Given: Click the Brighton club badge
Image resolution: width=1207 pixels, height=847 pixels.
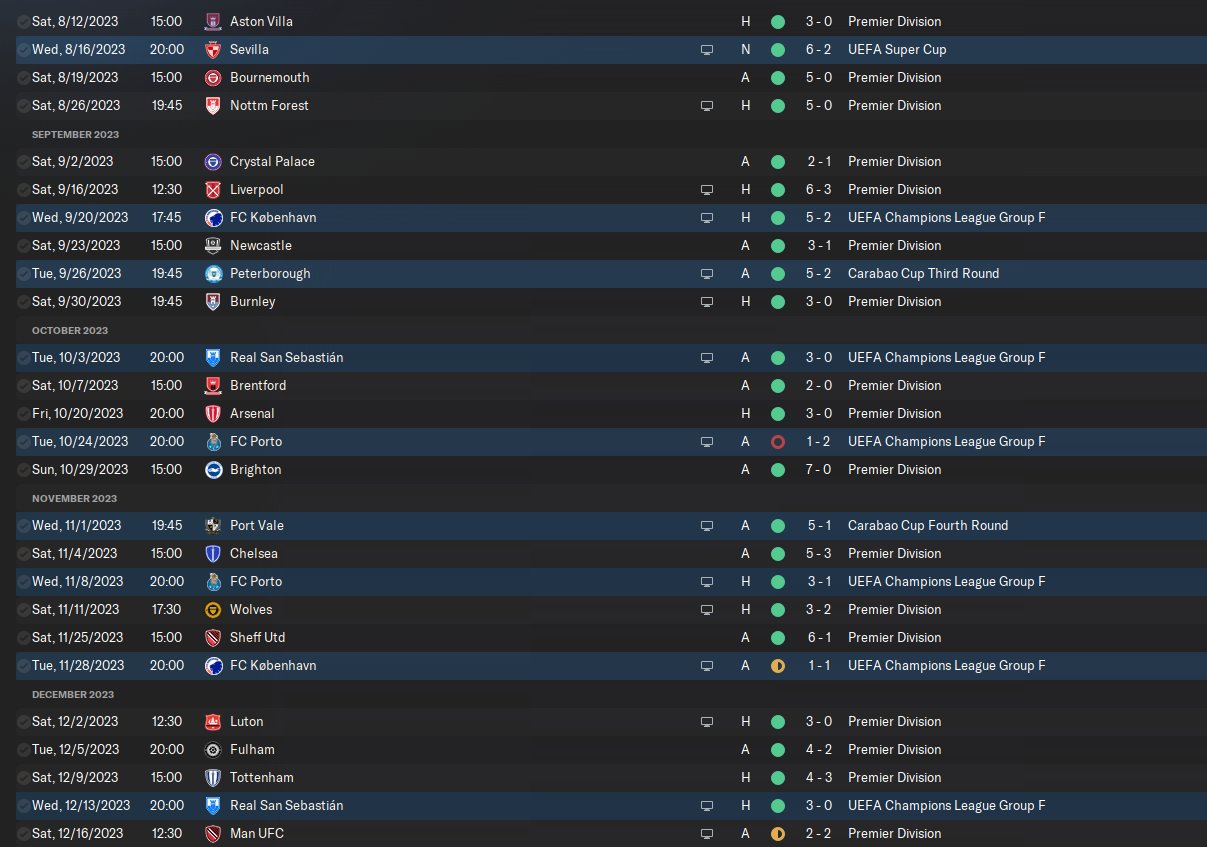Looking at the screenshot, I should (212, 469).
